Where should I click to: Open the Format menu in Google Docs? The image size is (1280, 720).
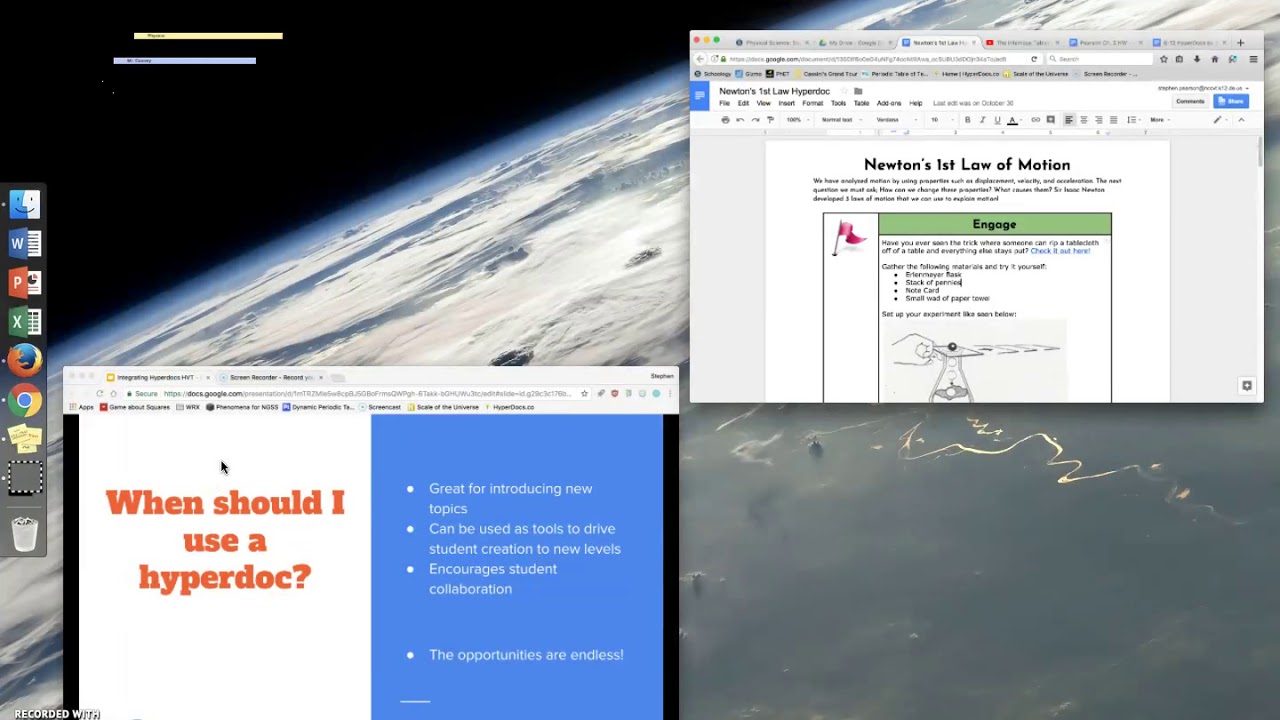point(812,103)
